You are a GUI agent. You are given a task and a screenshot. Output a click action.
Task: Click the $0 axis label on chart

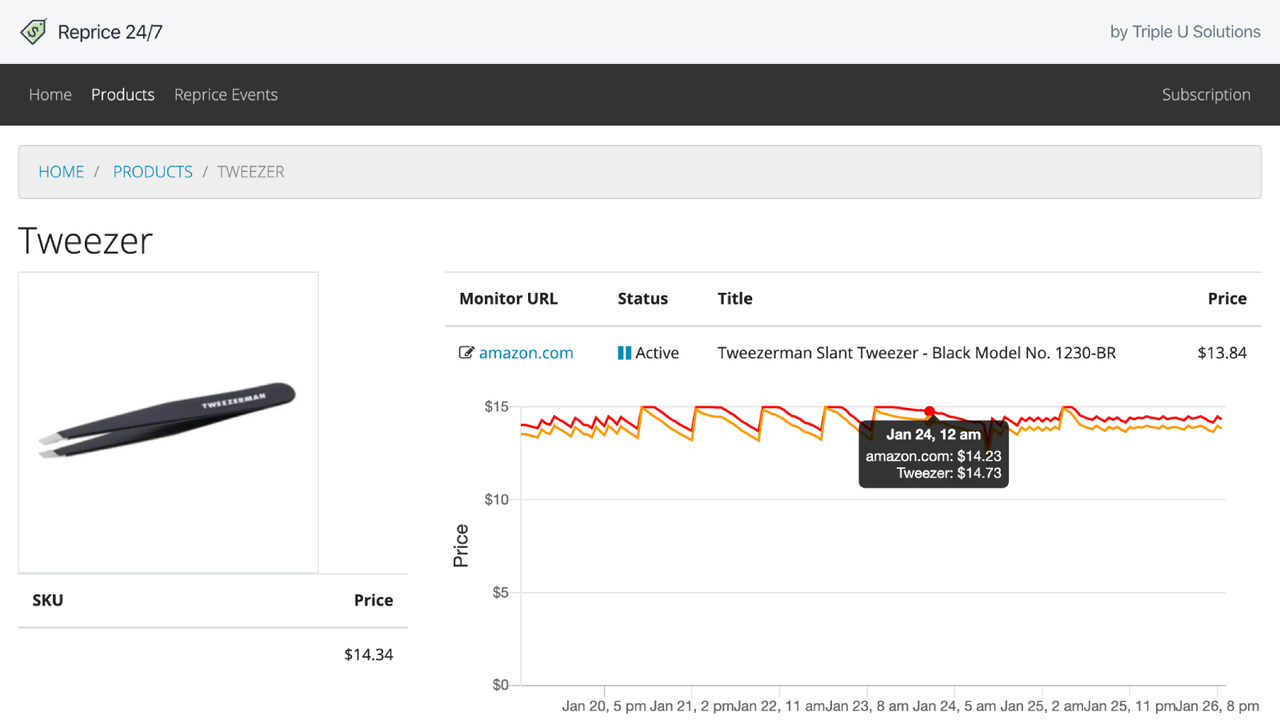pyautogui.click(x=501, y=686)
